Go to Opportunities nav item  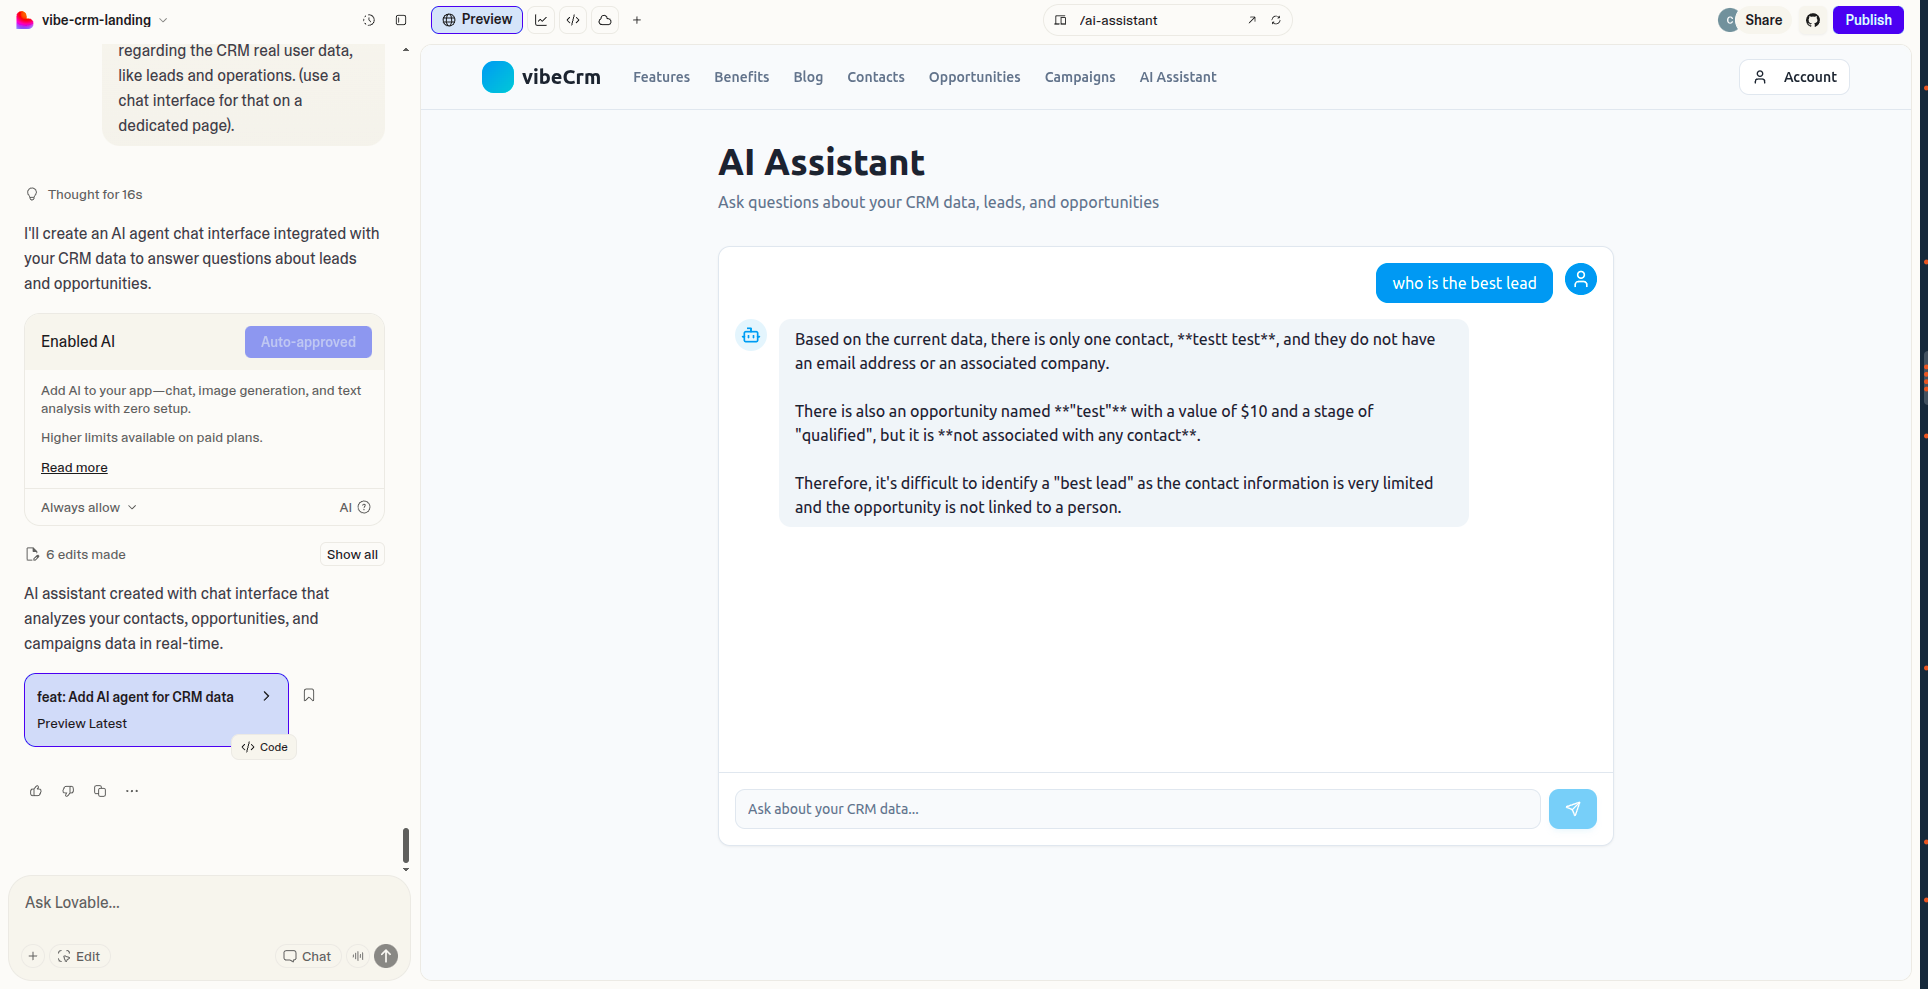click(x=974, y=77)
